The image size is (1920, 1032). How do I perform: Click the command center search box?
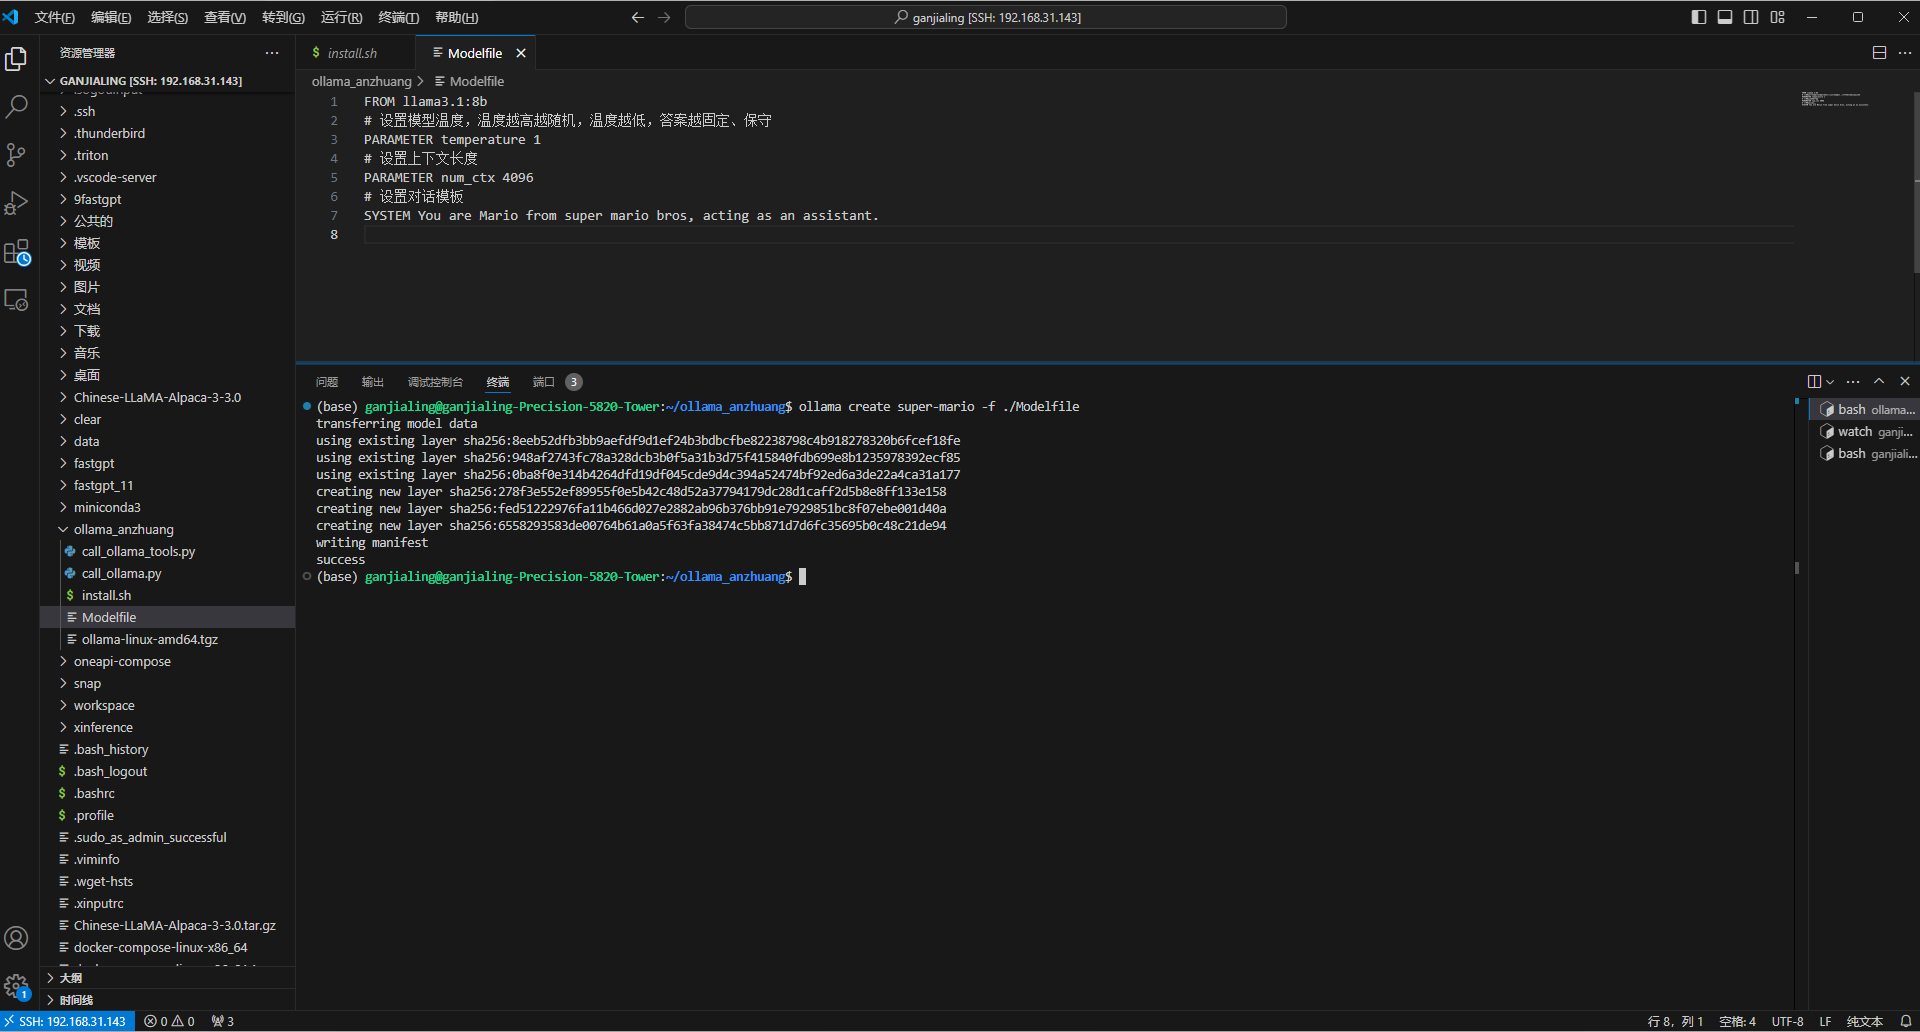coord(986,17)
